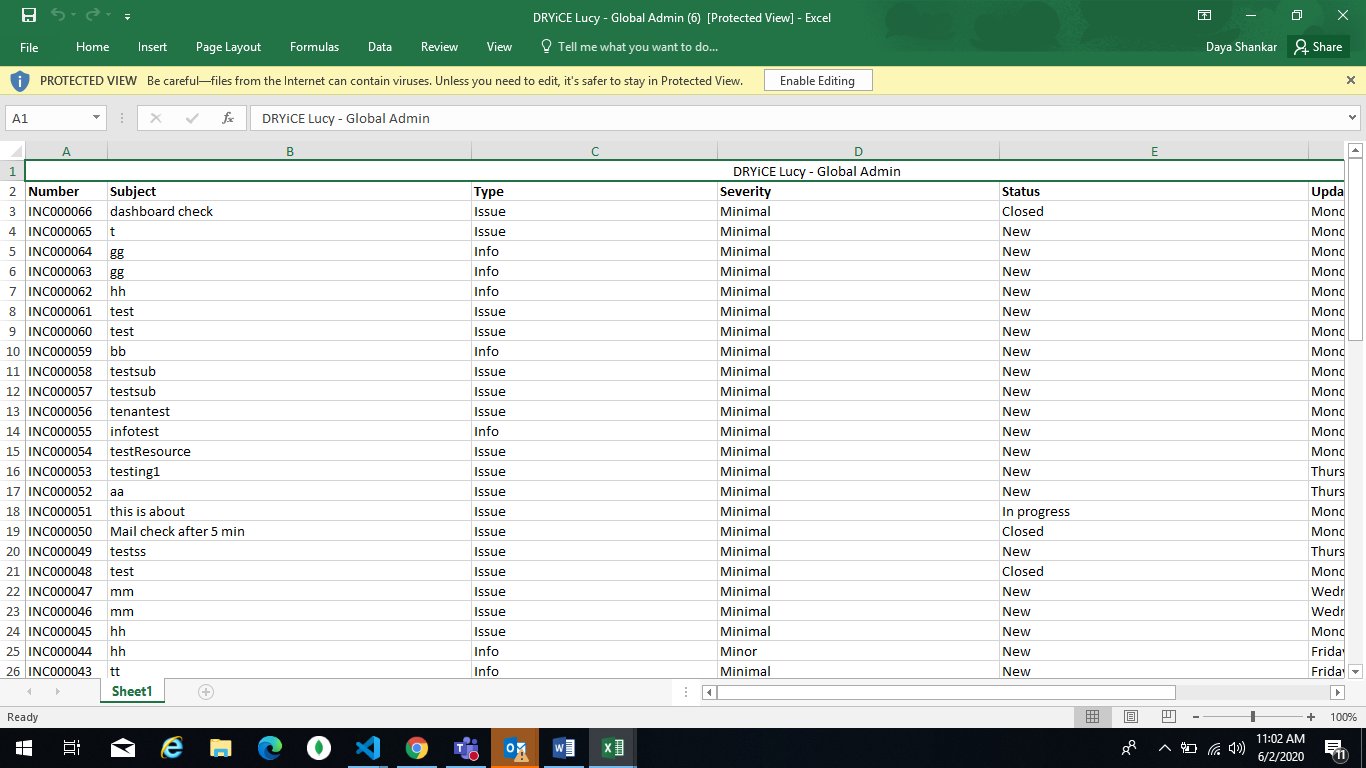The width and height of the screenshot is (1366, 768).
Task: Open Microsoft Teams from taskbar
Action: pyautogui.click(x=466, y=748)
